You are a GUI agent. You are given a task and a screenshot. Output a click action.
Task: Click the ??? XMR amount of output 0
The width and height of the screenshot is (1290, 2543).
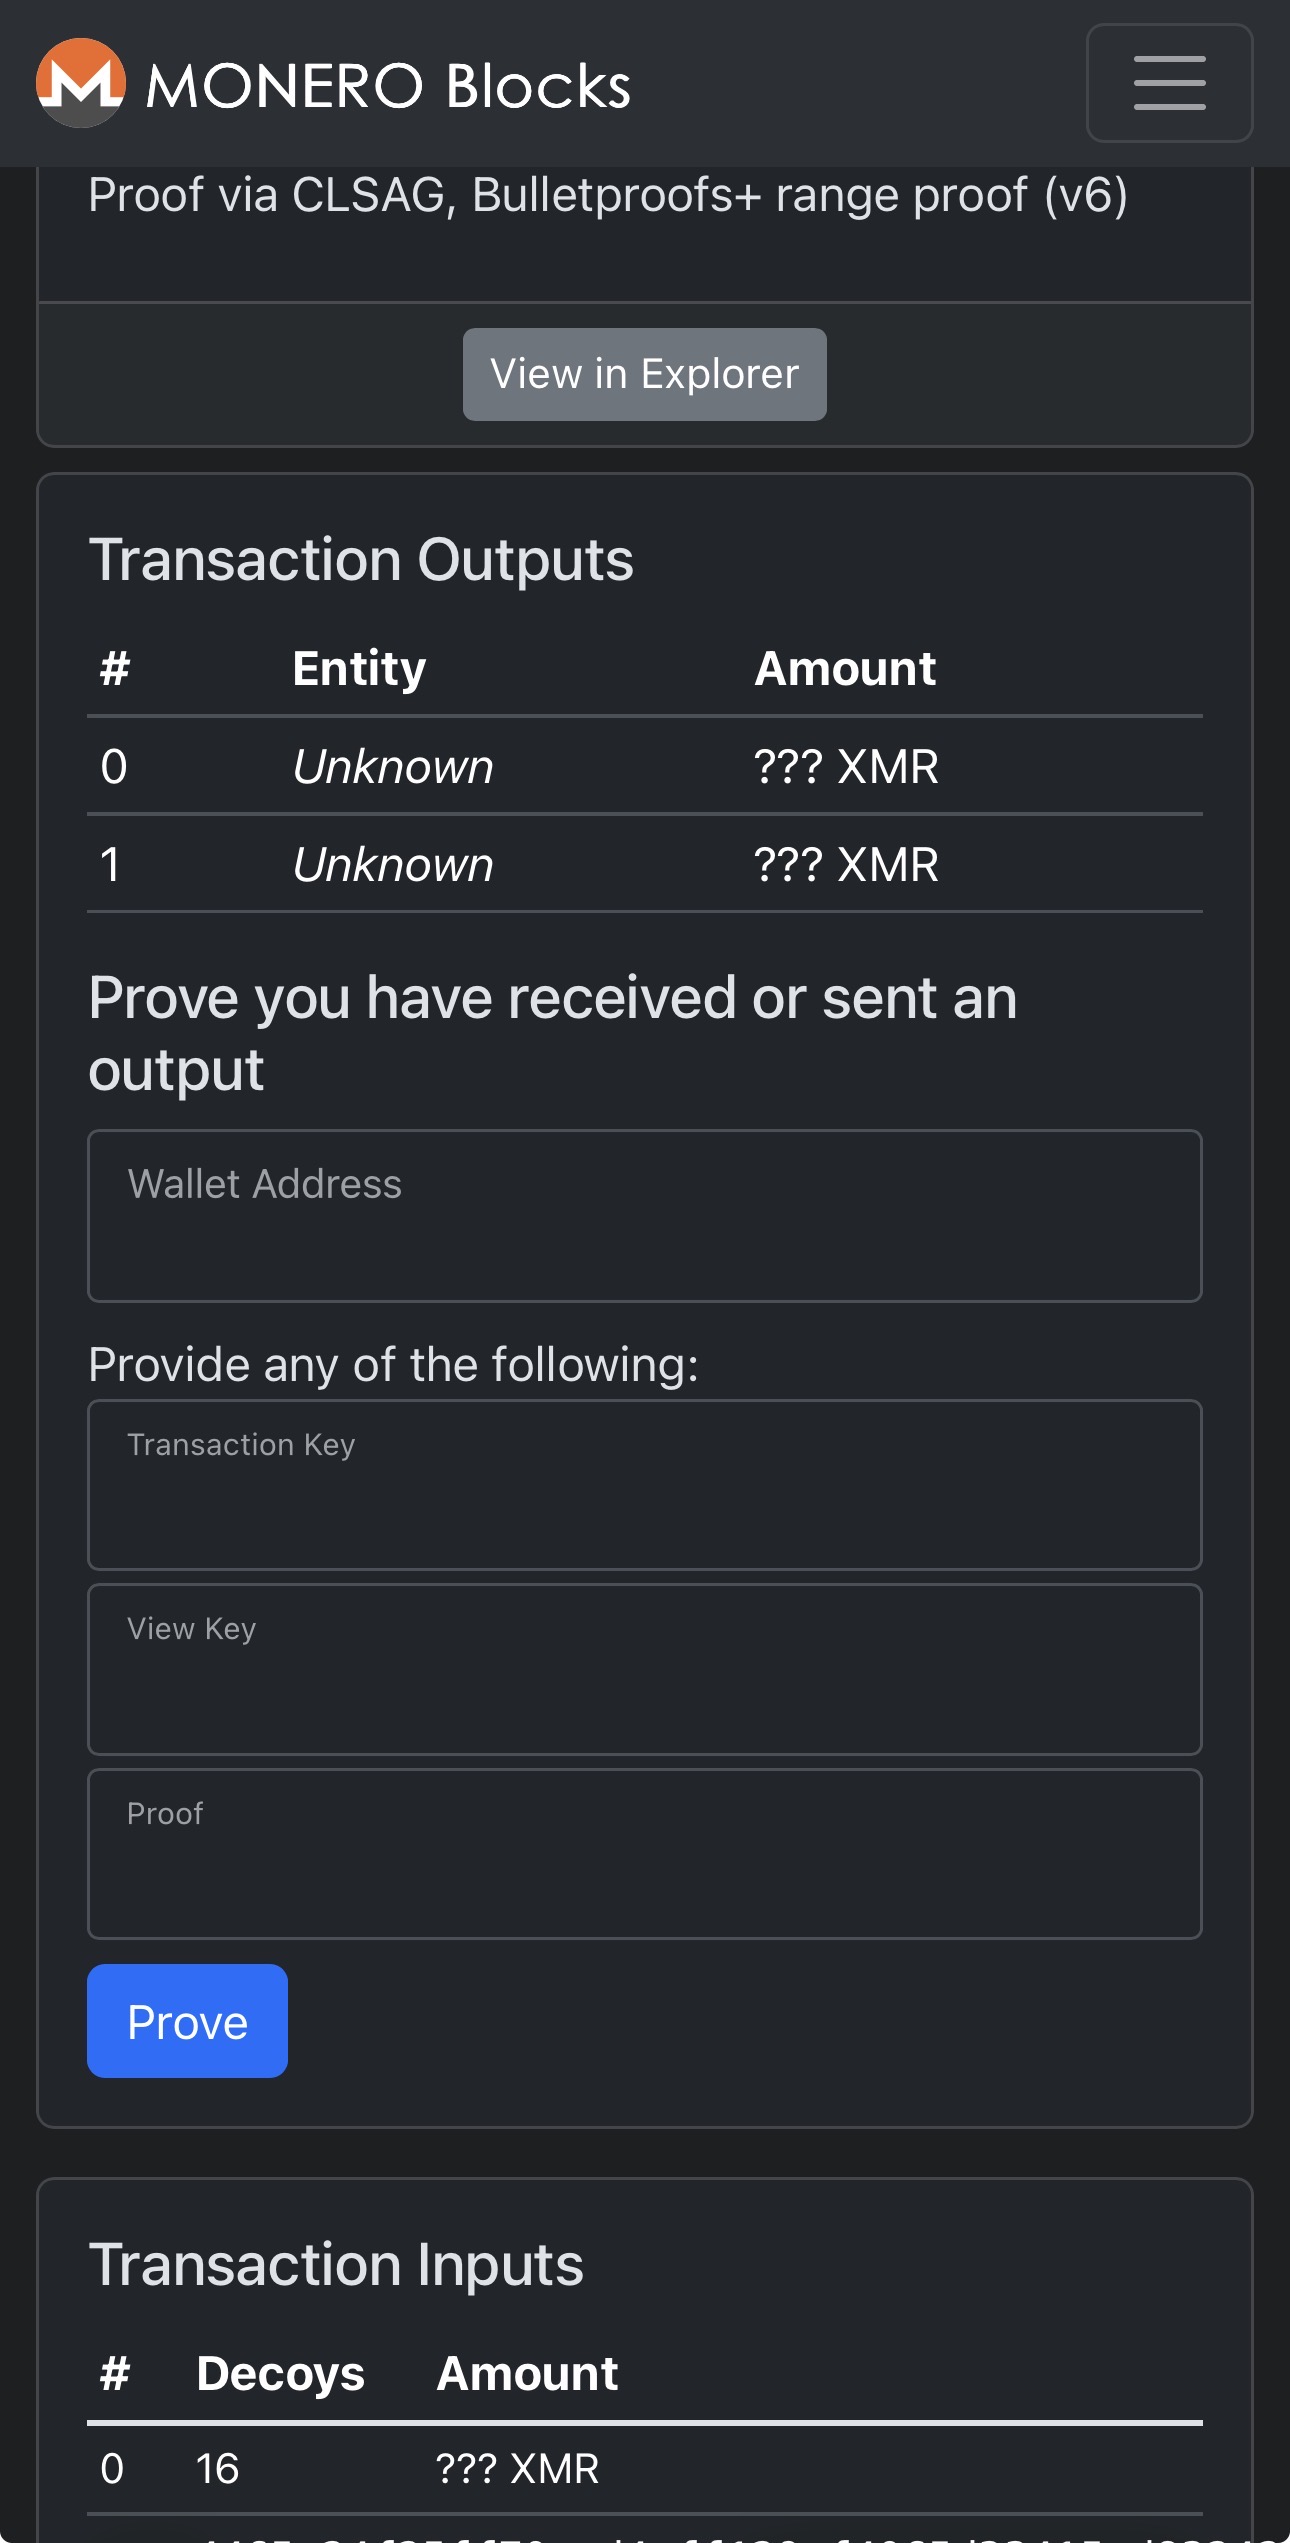(846, 767)
